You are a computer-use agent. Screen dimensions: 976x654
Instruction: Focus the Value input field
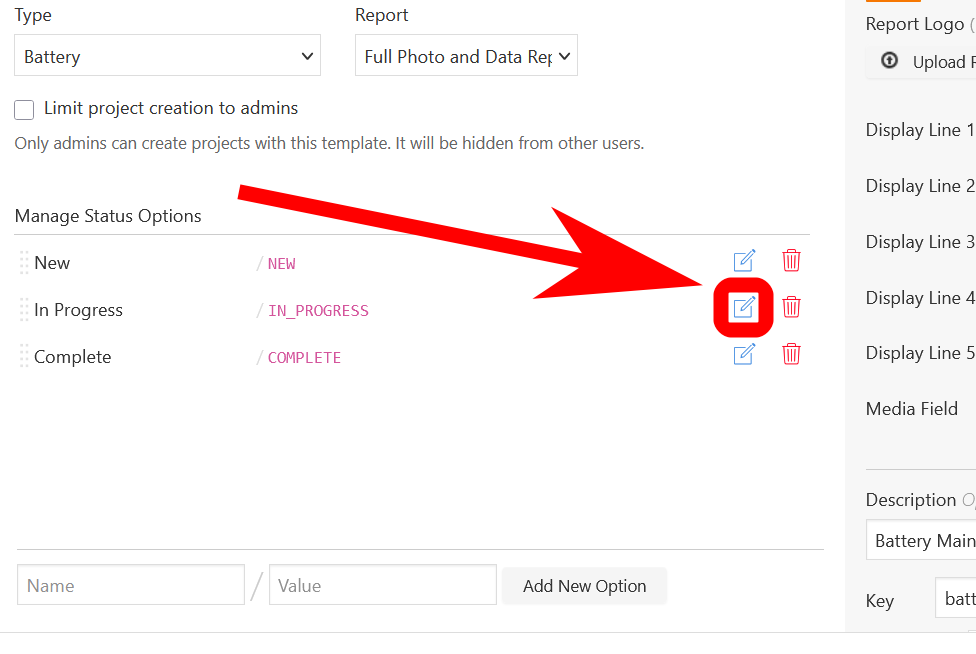(x=383, y=585)
